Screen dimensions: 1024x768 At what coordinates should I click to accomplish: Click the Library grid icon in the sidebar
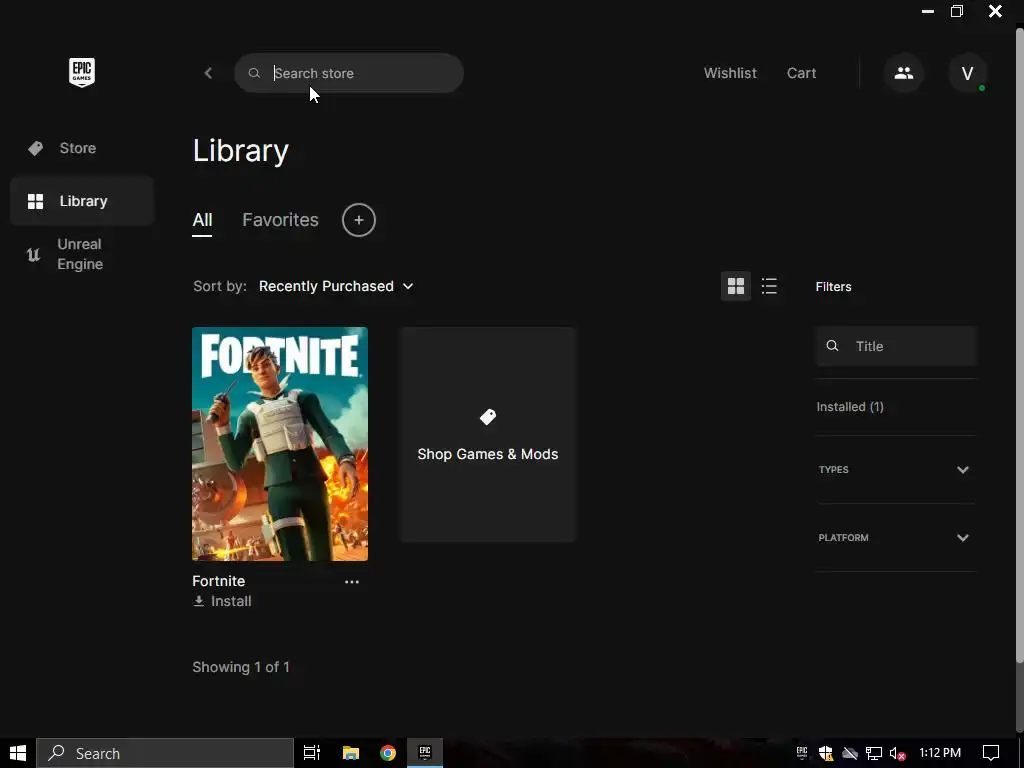(35, 201)
